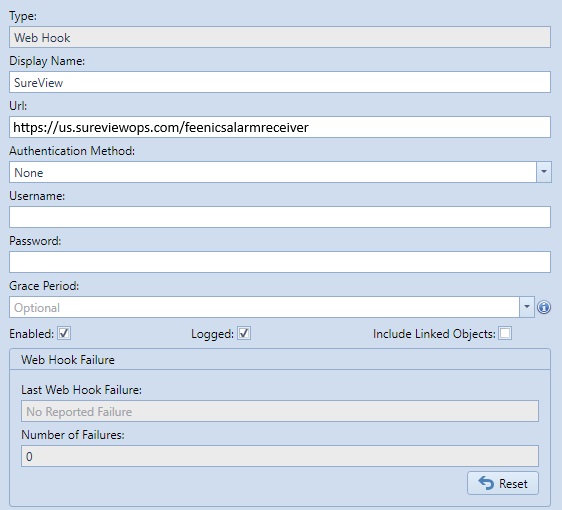This screenshot has width=562, height=510.
Task: Open the Authentication Method dropdown arrow
Action: click(x=544, y=172)
